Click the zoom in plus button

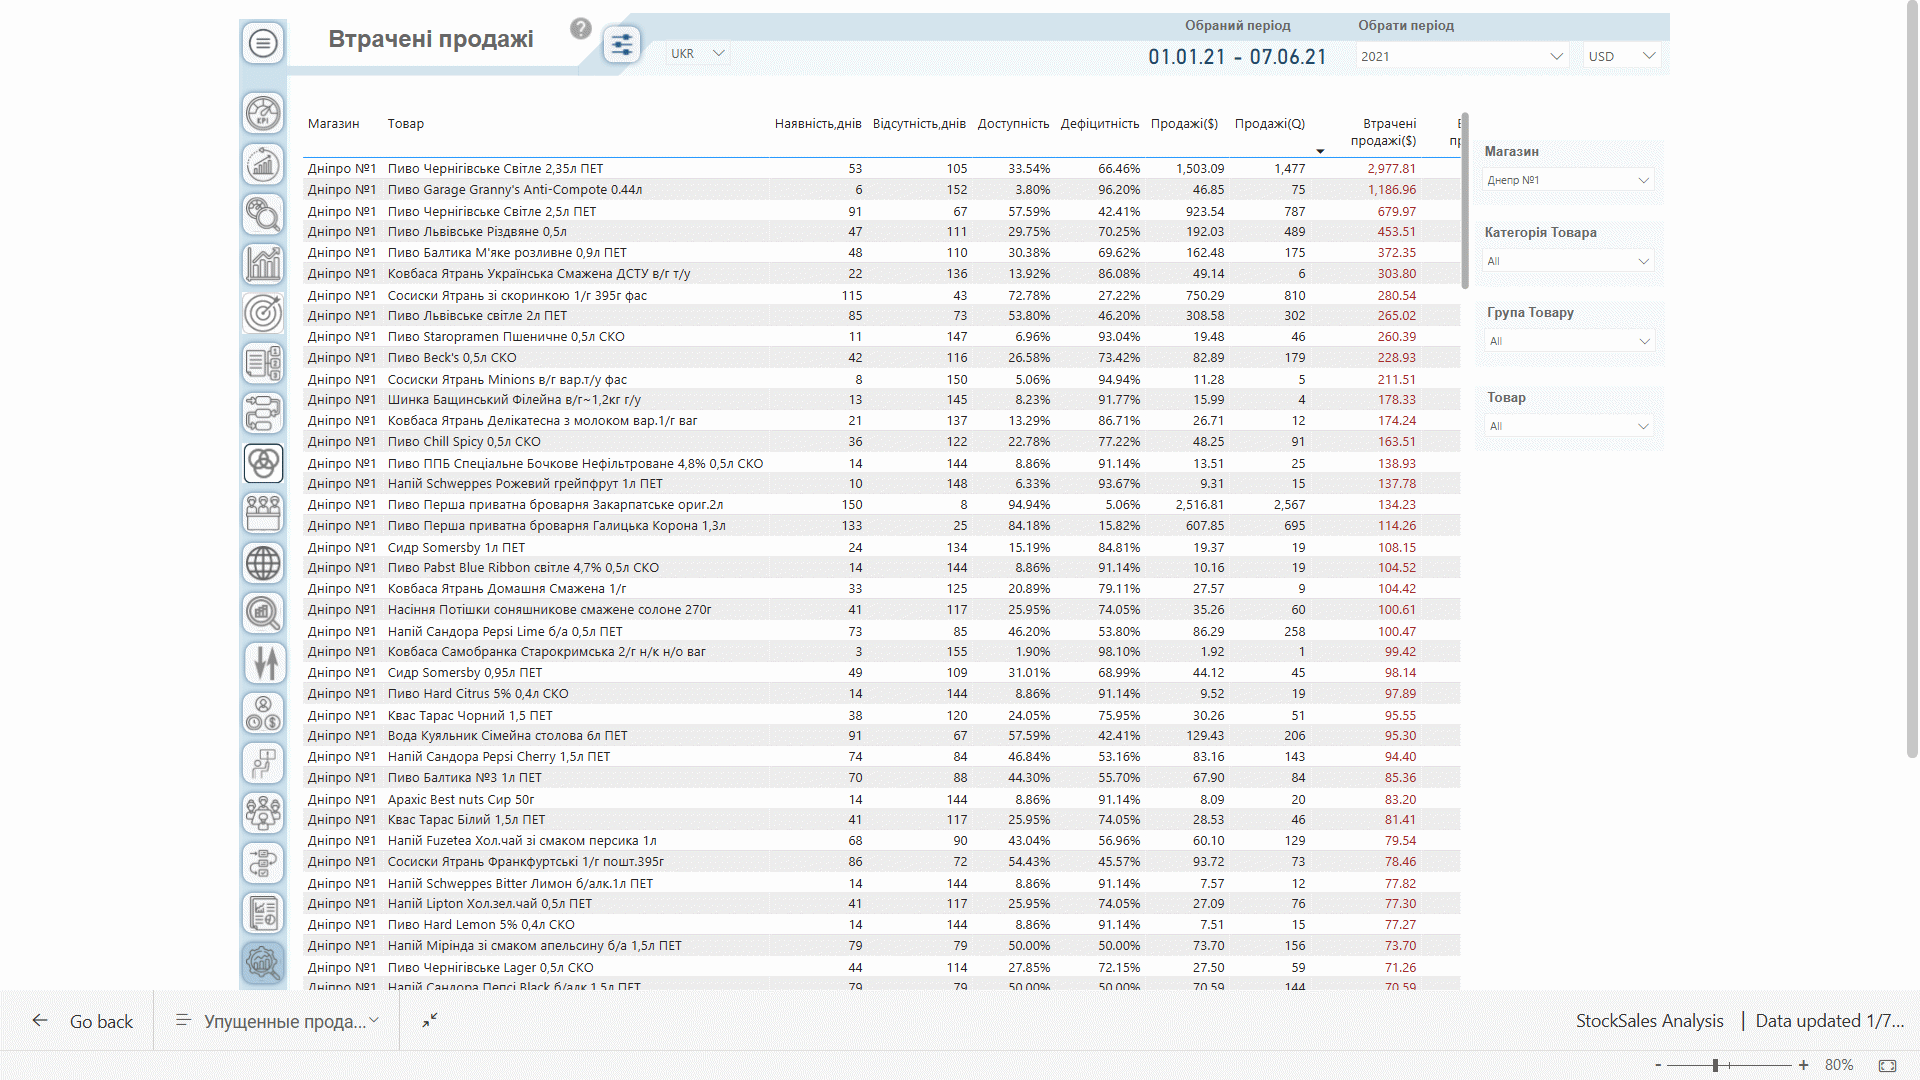coord(1803,1065)
